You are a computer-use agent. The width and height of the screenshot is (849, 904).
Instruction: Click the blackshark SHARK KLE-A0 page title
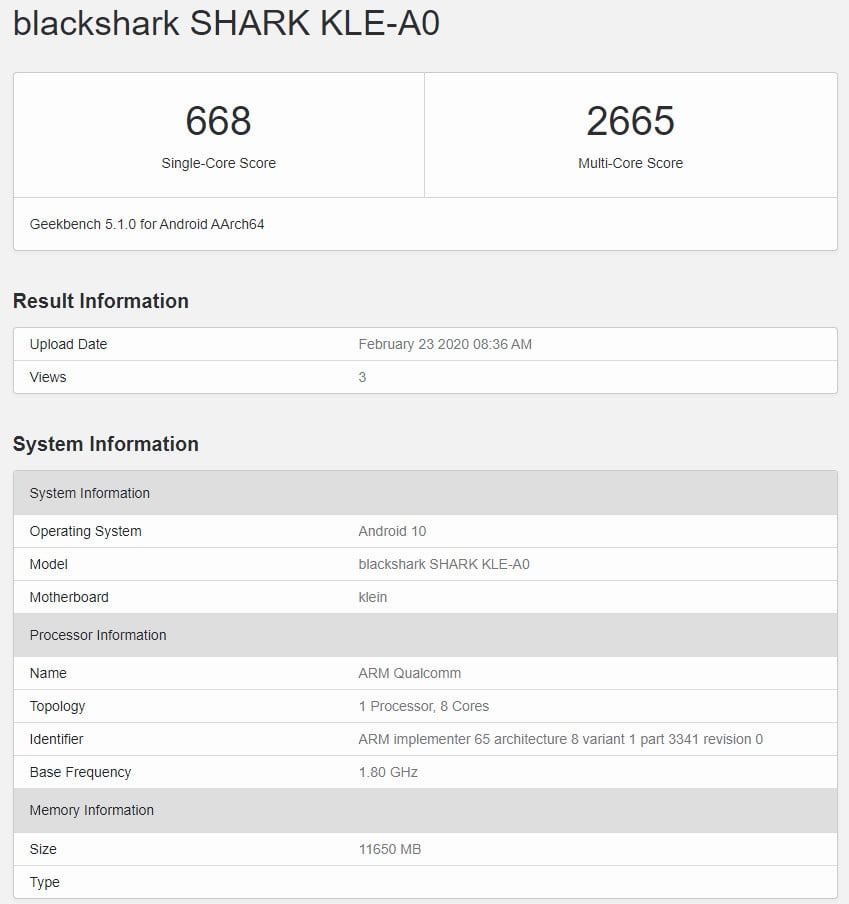(226, 24)
